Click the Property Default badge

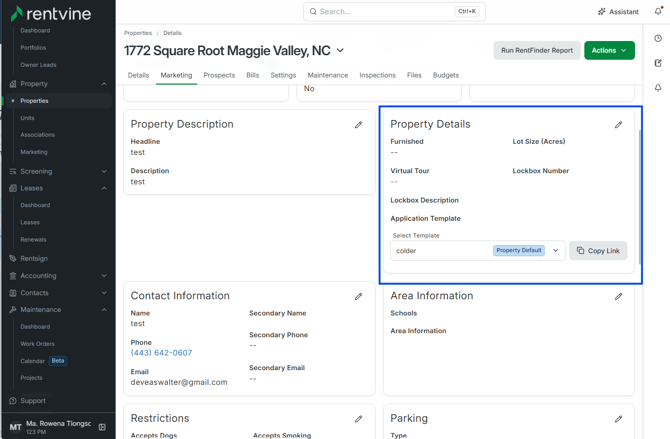click(x=519, y=250)
